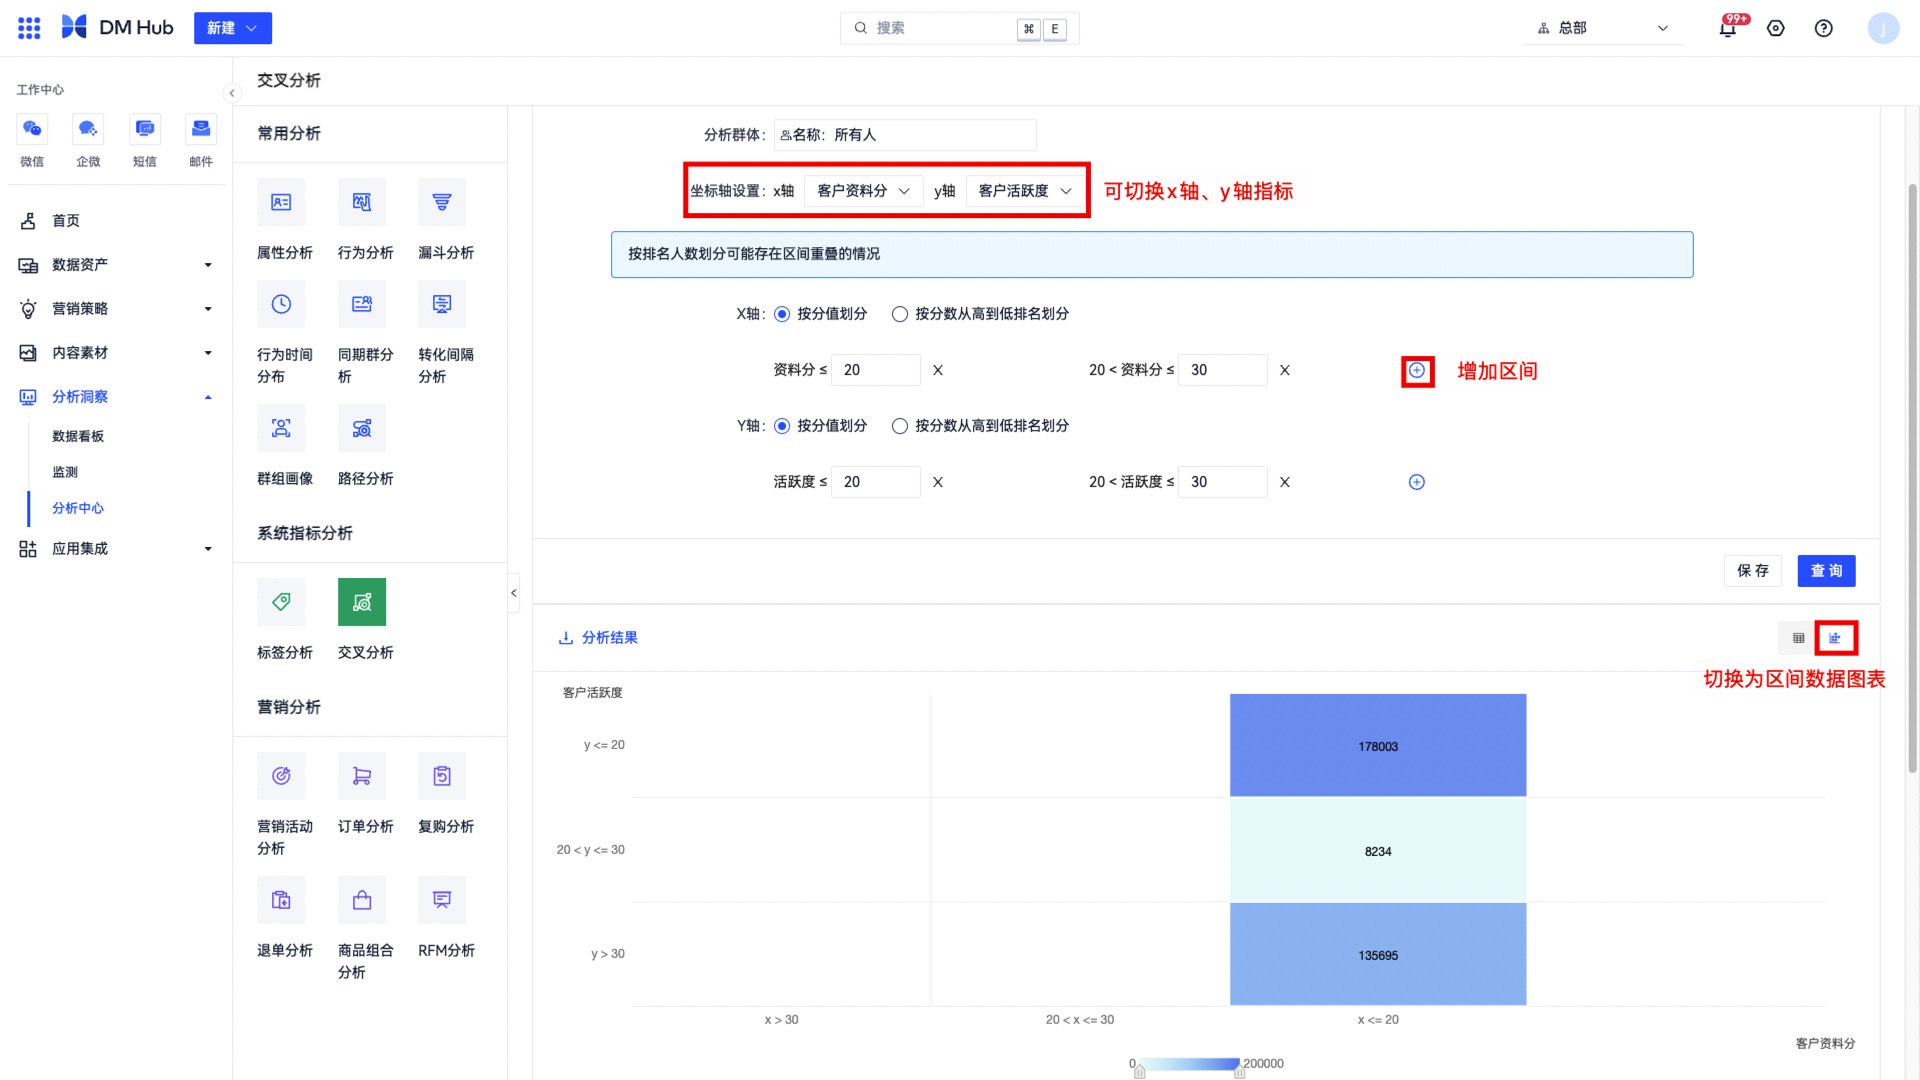Open the Email (邮件) work center icon
The width and height of the screenshot is (1920, 1080).
pyautogui.click(x=201, y=129)
